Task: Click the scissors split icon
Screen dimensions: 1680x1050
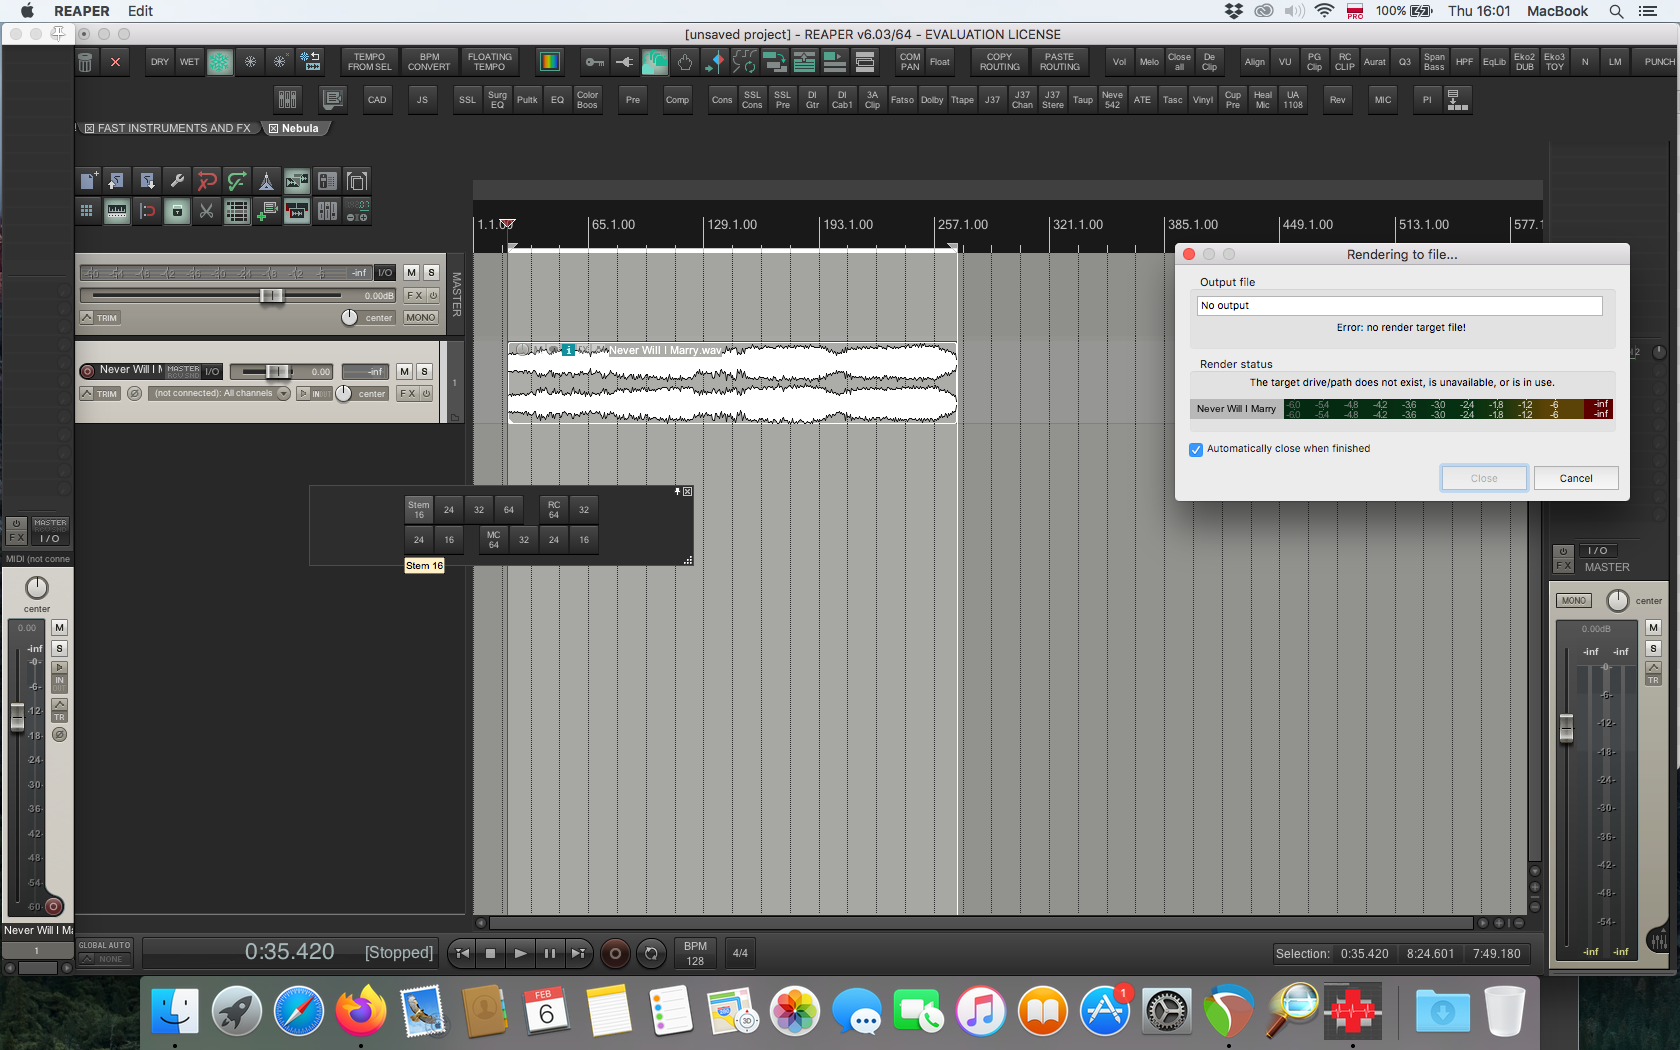Action: pos(207,211)
